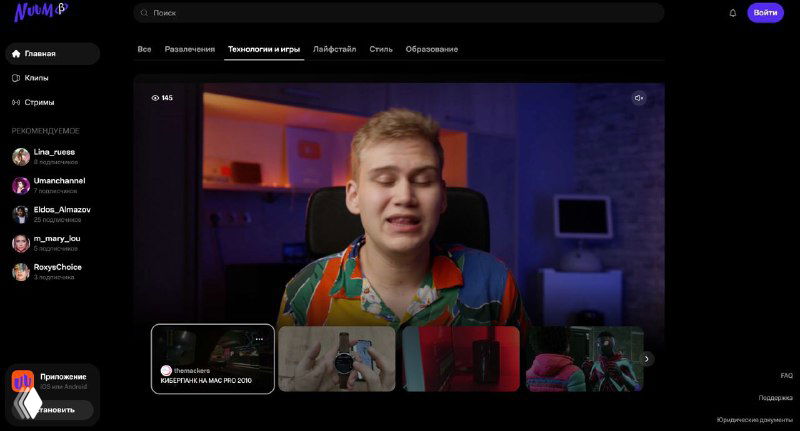Image resolution: width=800 pixels, height=431 pixels.
Task: Open m_mary_lou avatar
Action: (x=21, y=243)
